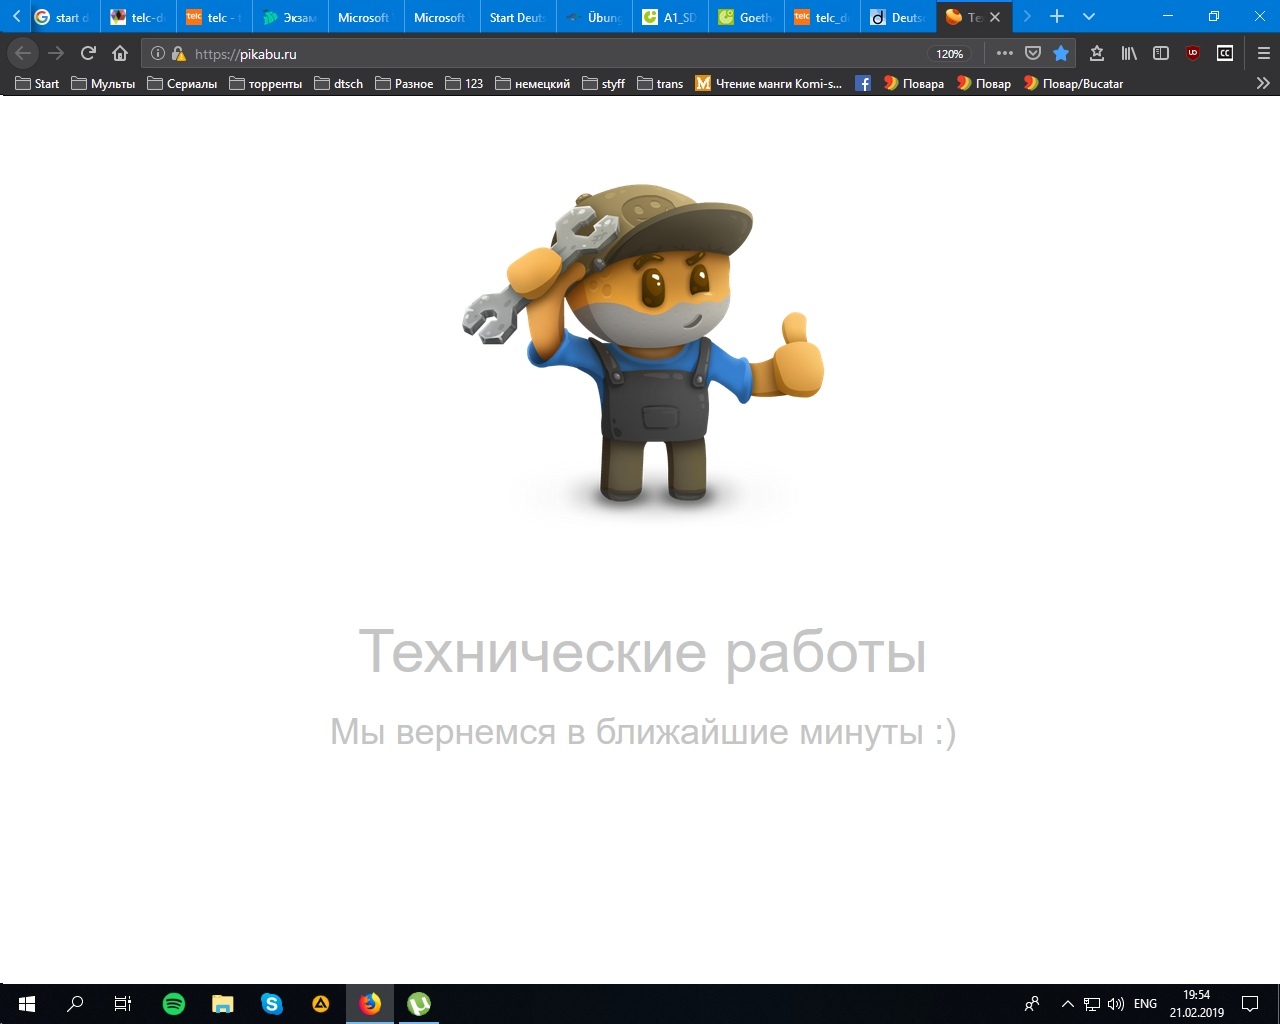Expand the list all tabs dropdown
The height and width of the screenshot is (1024, 1280).
(x=1089, y=16)
